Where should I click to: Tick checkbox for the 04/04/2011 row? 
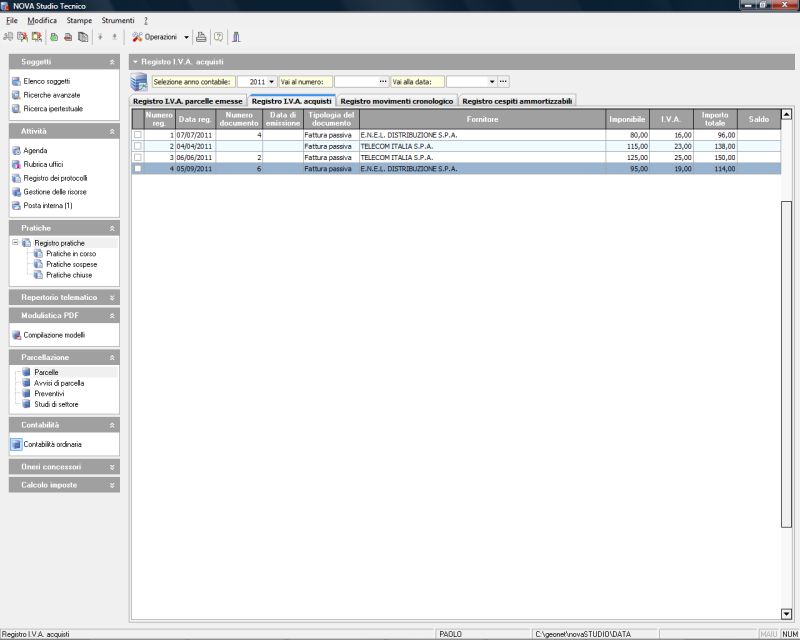(x=138, y=146)
